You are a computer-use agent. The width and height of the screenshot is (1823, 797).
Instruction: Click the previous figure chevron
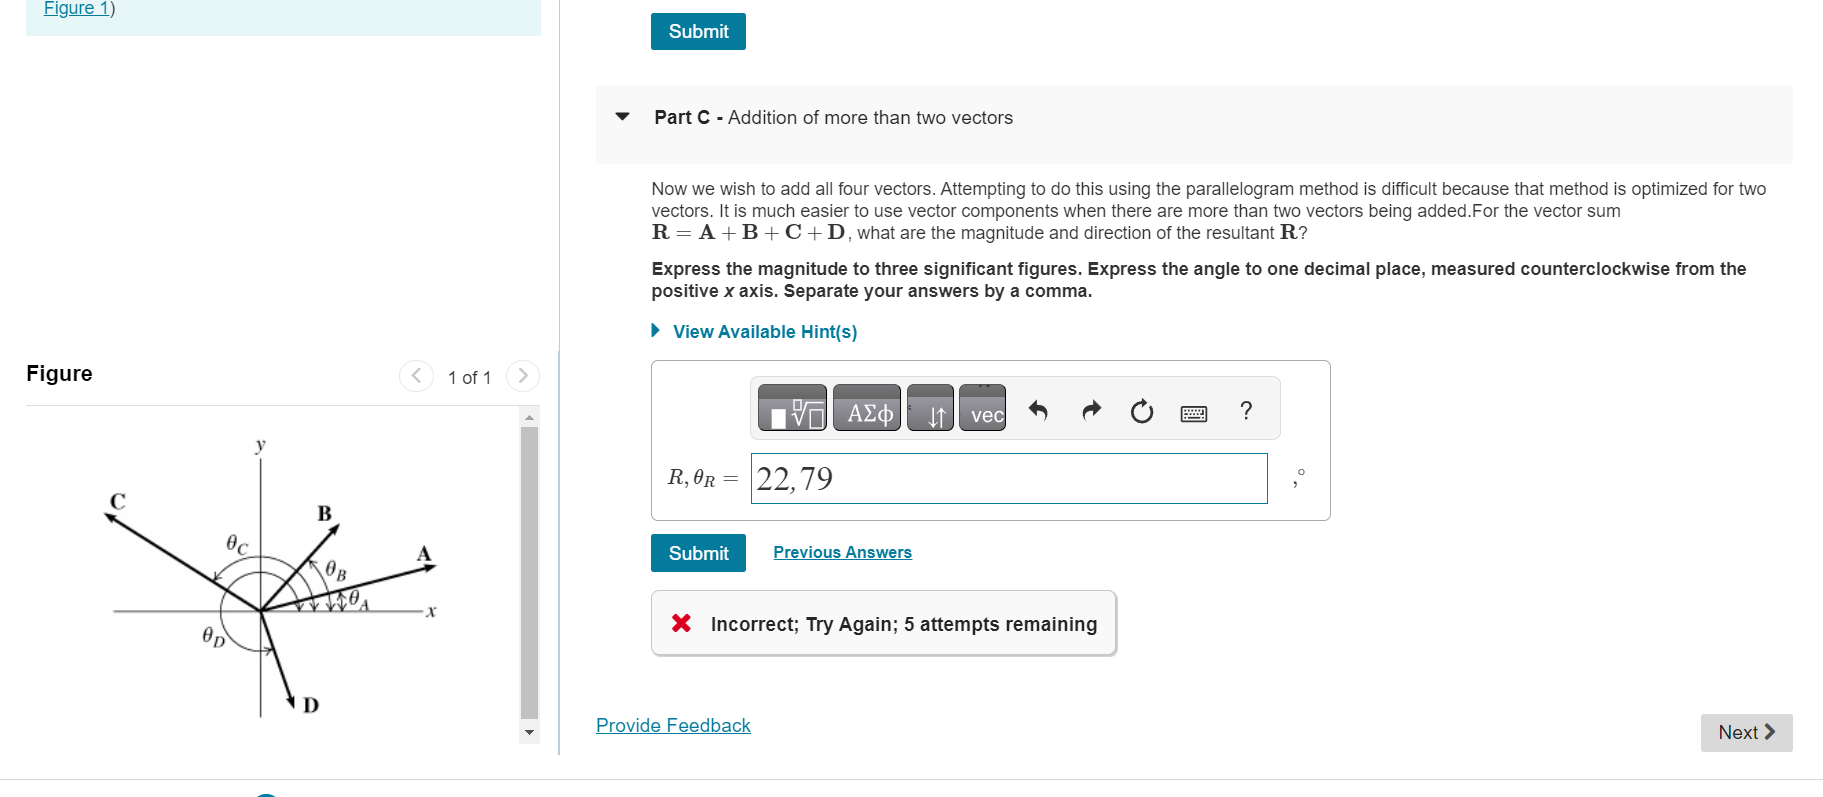pos(416,376)
